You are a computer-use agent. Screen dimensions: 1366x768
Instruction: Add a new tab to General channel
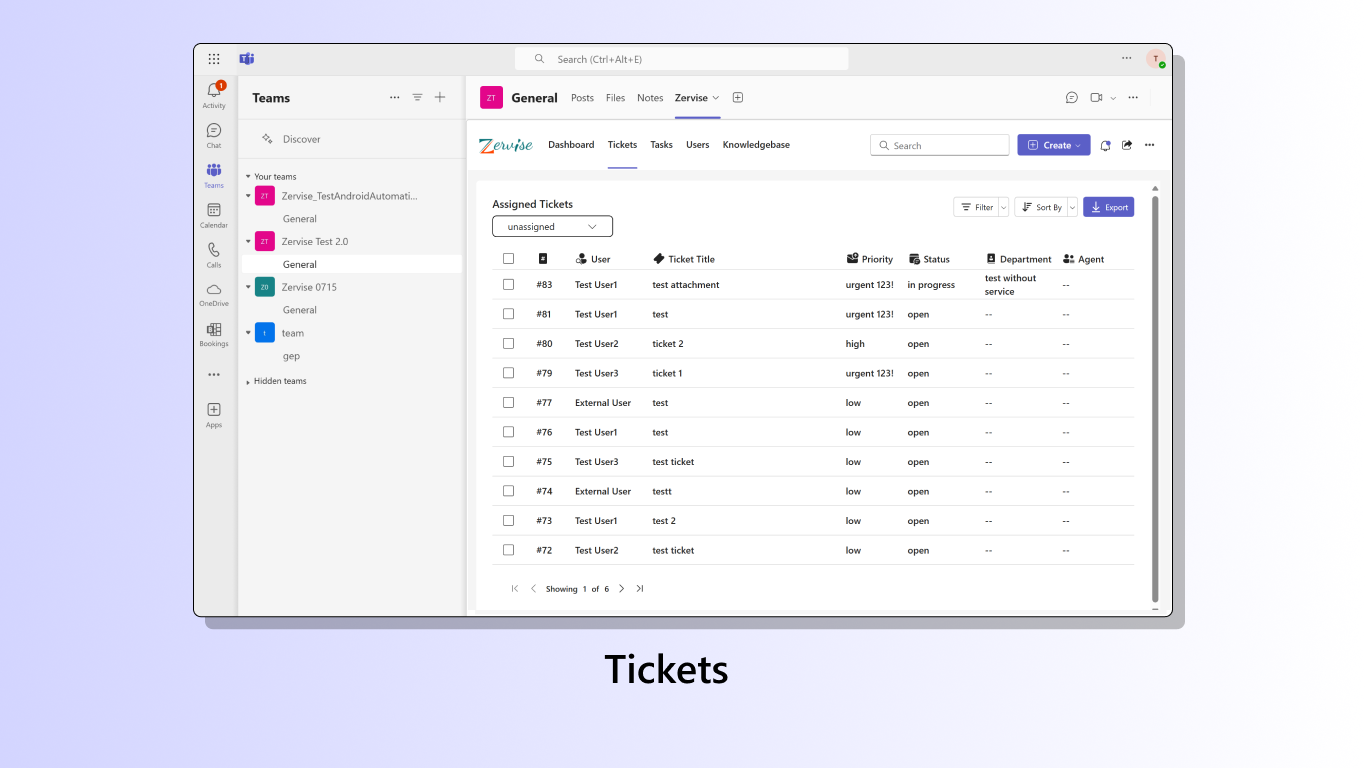[x=738, y=98]
